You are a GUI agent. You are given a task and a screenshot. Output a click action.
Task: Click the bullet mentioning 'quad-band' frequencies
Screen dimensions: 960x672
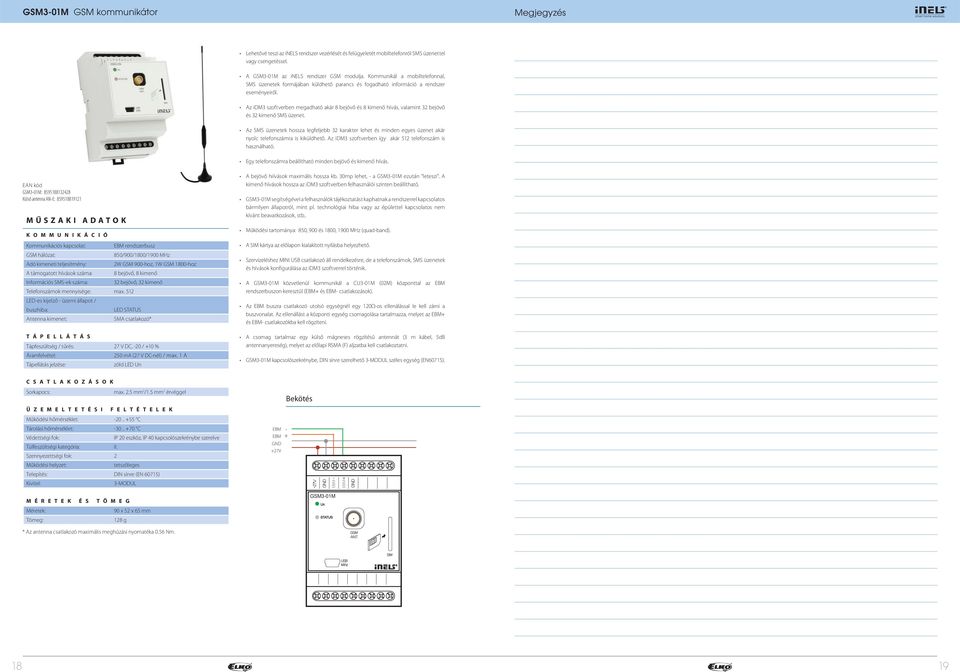click(x=318, y=230)
